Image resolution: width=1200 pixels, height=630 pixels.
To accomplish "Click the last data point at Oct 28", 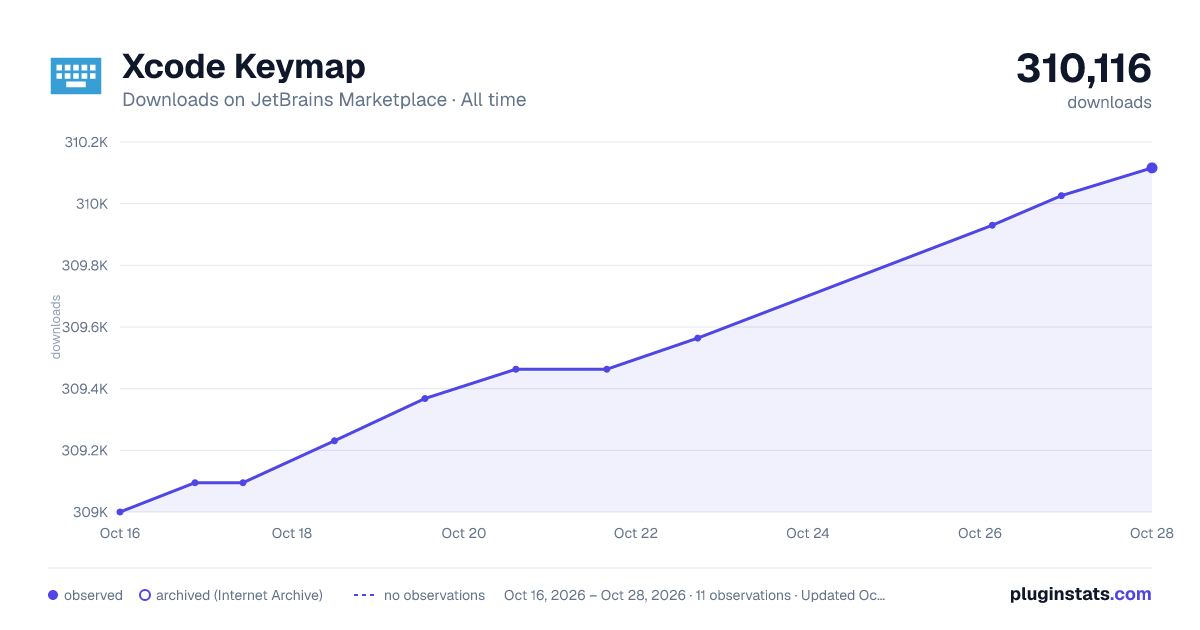I will click(x=1152, y=168).
